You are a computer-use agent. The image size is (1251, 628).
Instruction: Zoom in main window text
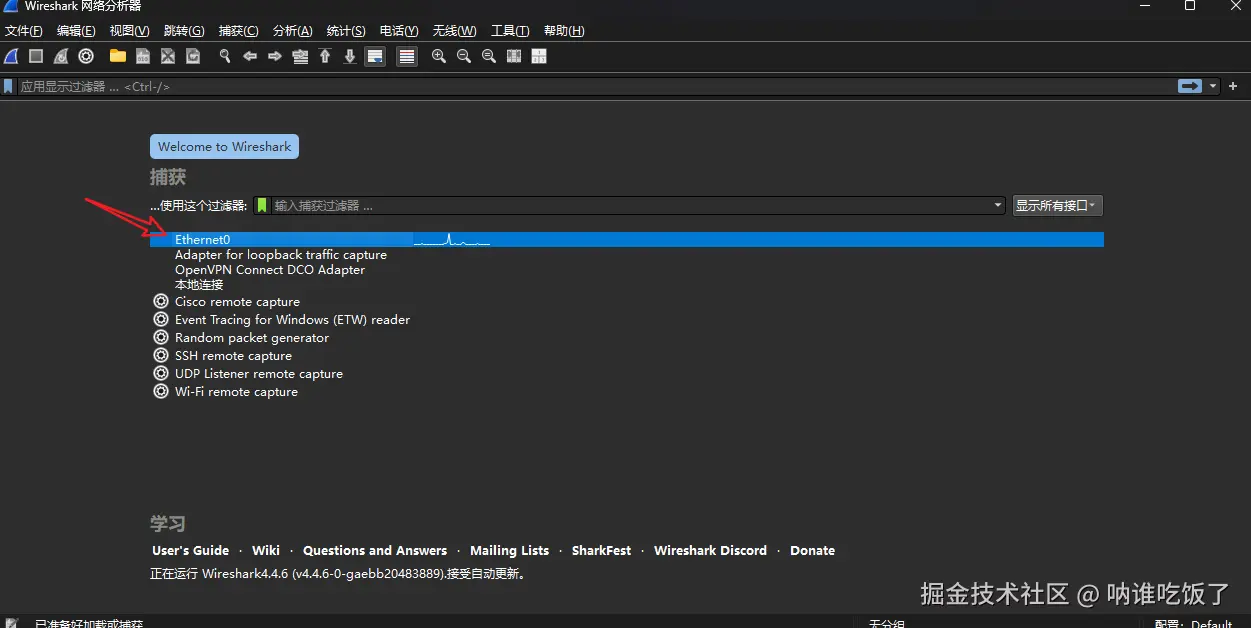tap(439, 56)
